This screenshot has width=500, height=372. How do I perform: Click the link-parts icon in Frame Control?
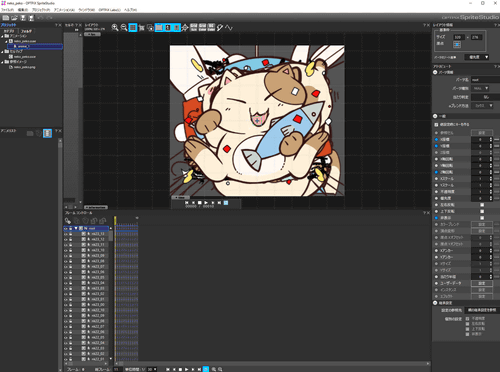(x=68, y=221)
